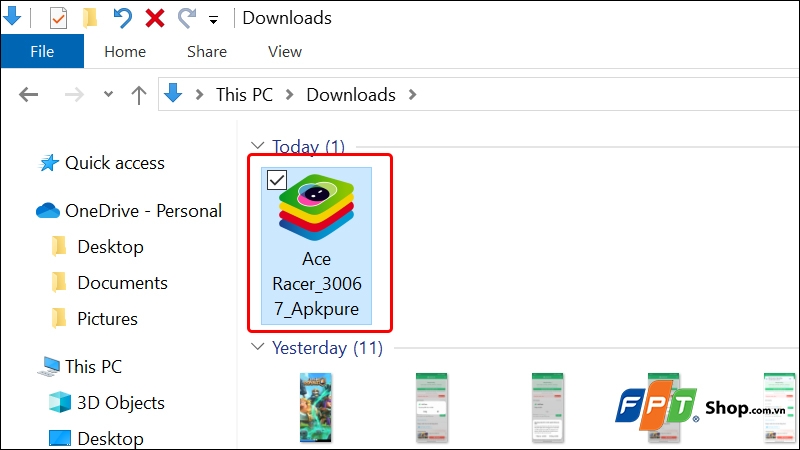This screenshot has height=450, width=800.
Task: Click the blue Desktop icon under This PC
Action: [x=60, y=438]
